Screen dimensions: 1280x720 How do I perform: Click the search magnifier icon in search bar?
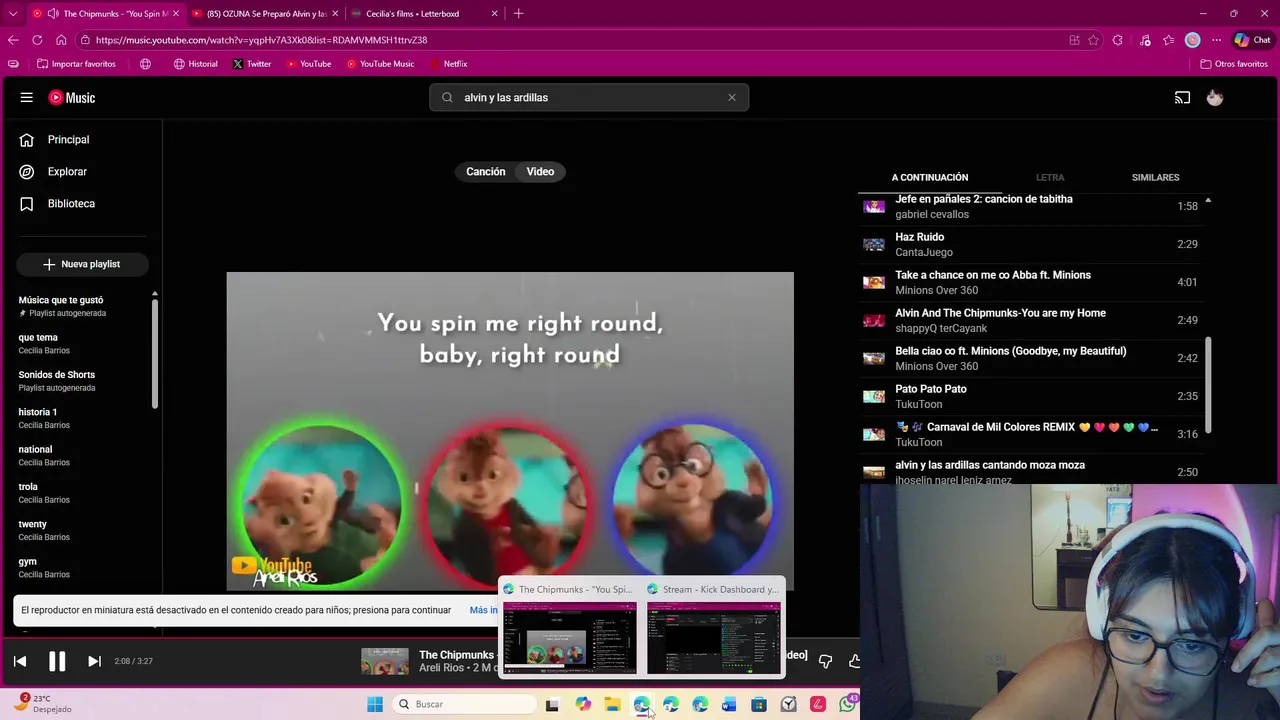tap(447, 97)
